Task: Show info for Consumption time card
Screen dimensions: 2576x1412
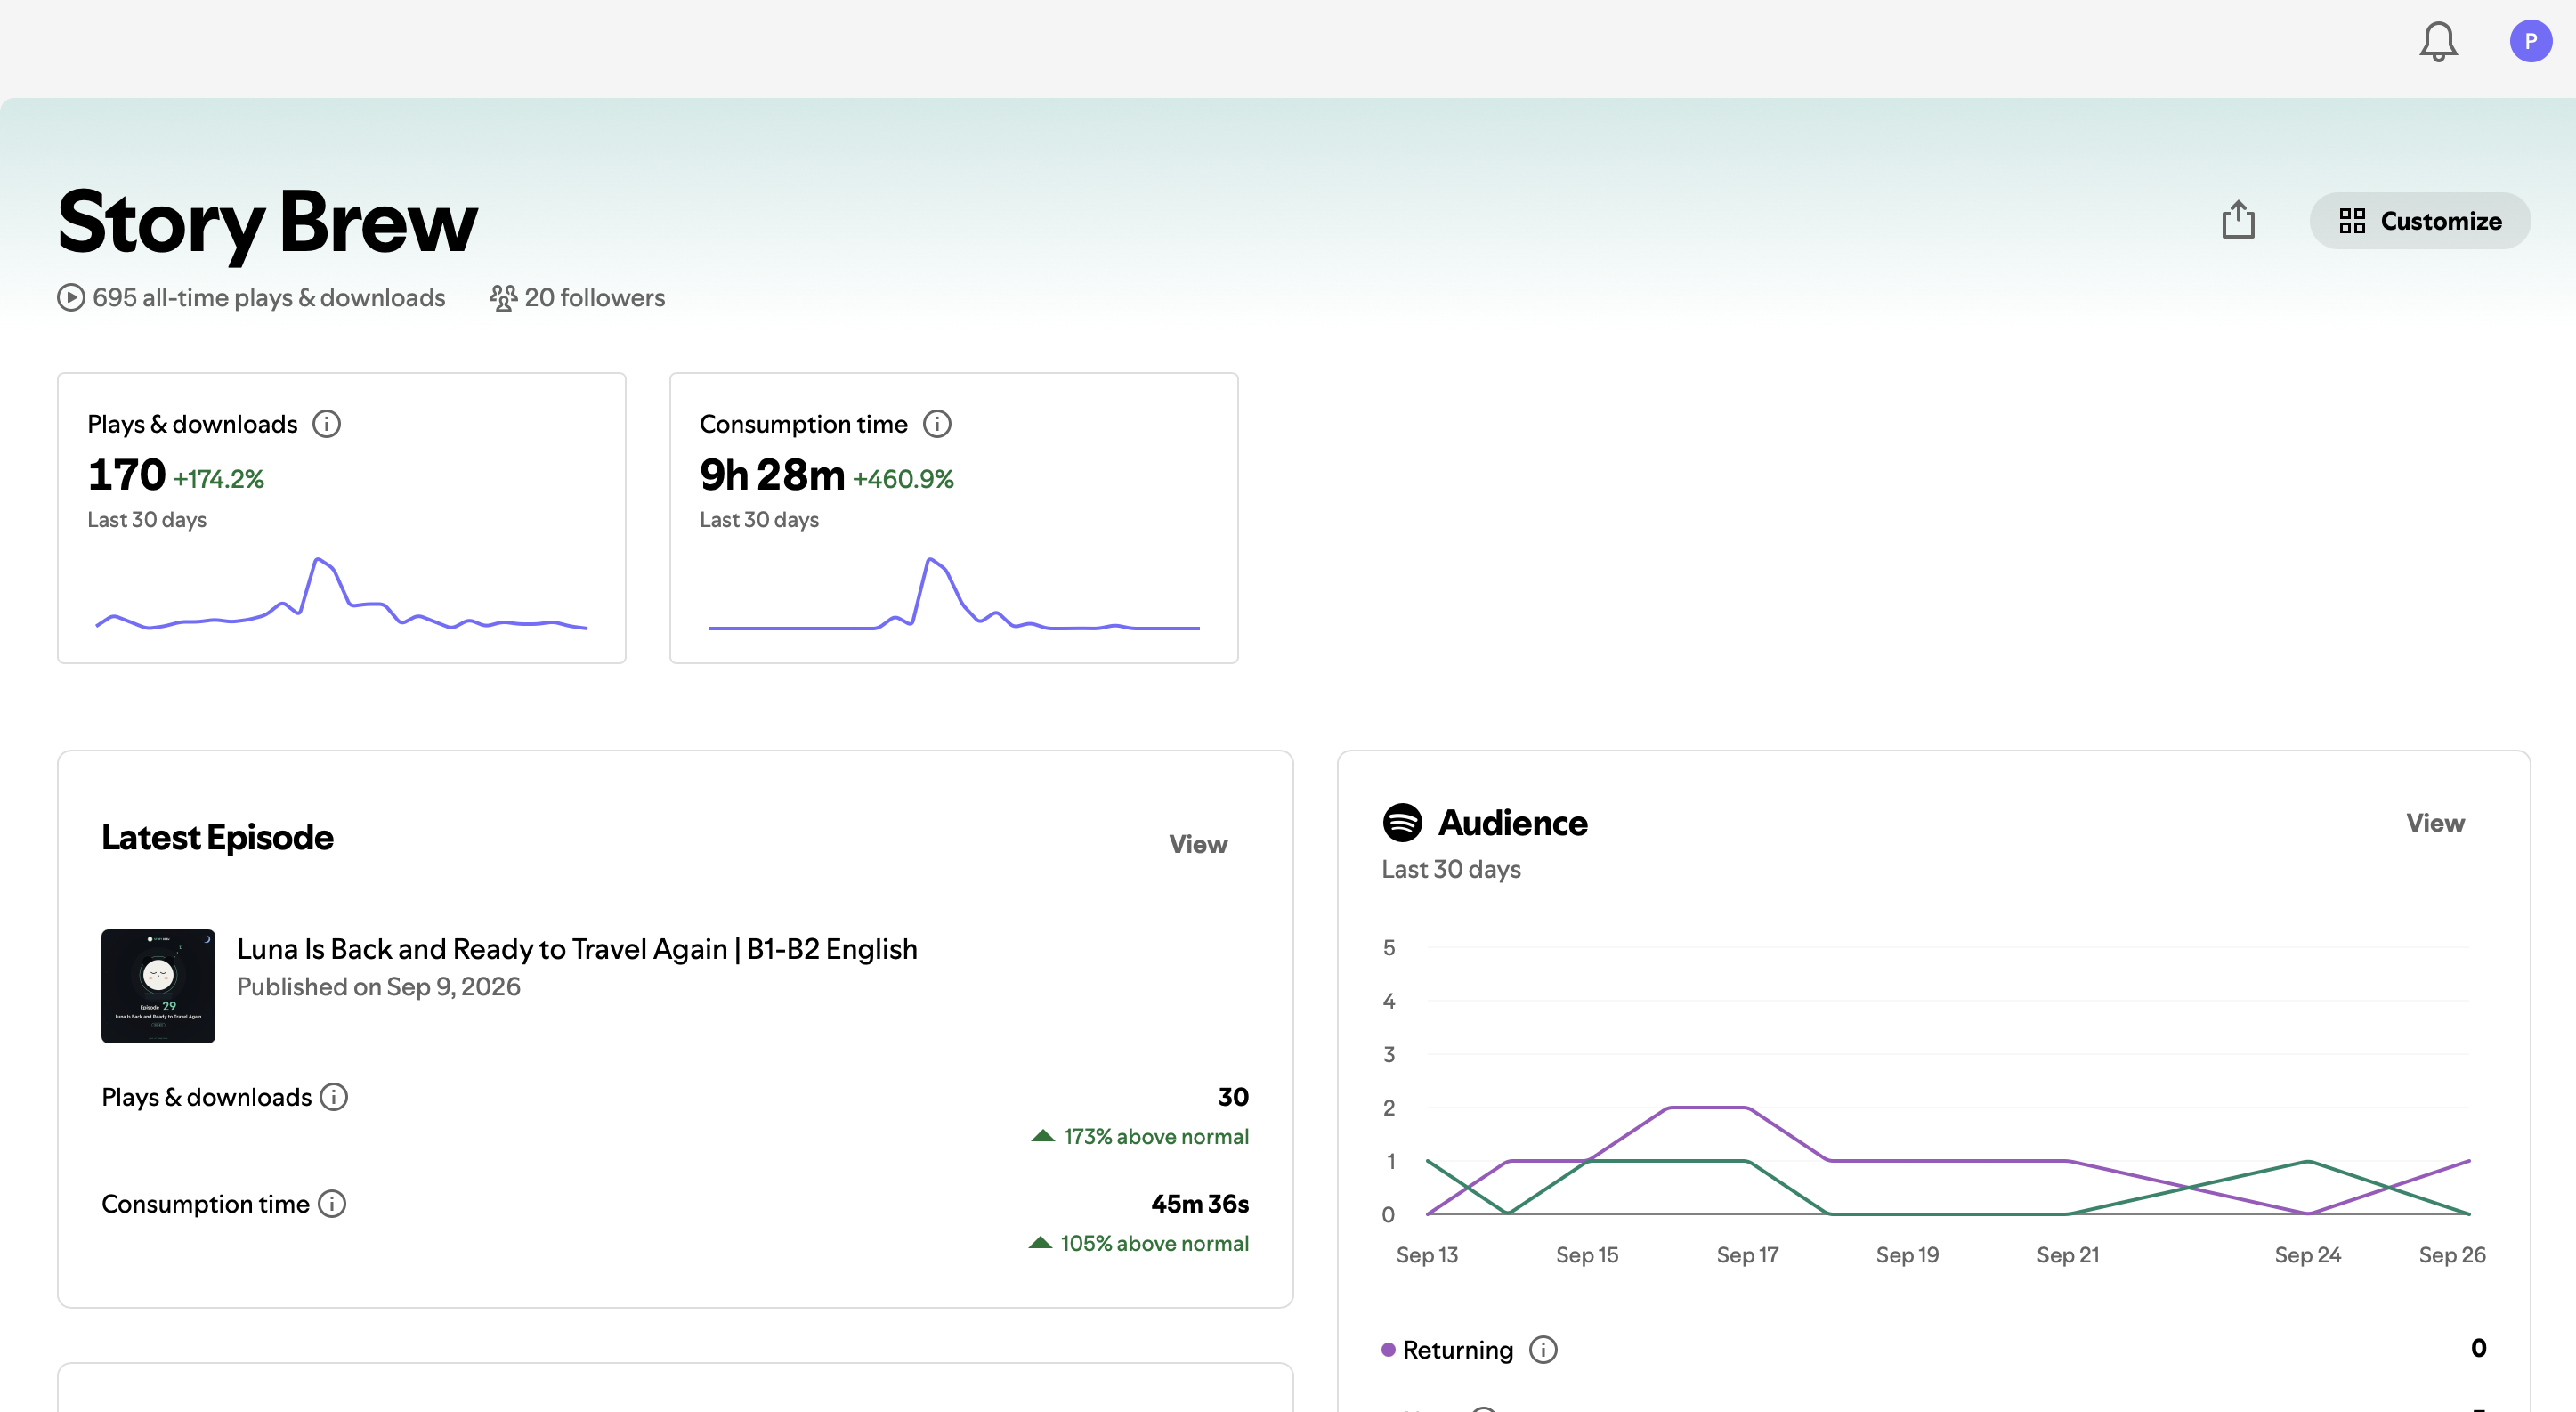Action: coord(937,424)
